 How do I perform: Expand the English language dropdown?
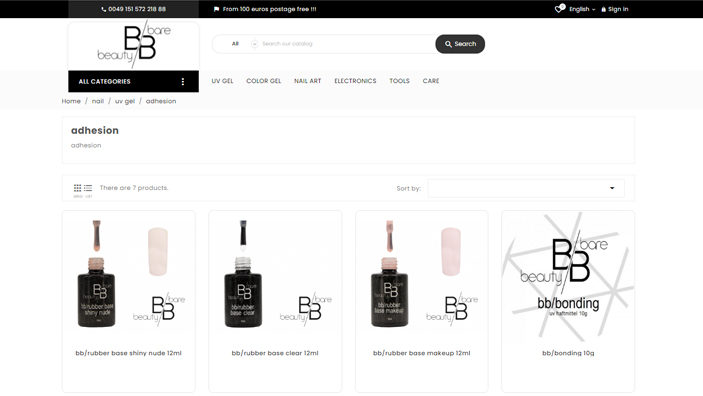pyautogui.click(x=582, y=9)
